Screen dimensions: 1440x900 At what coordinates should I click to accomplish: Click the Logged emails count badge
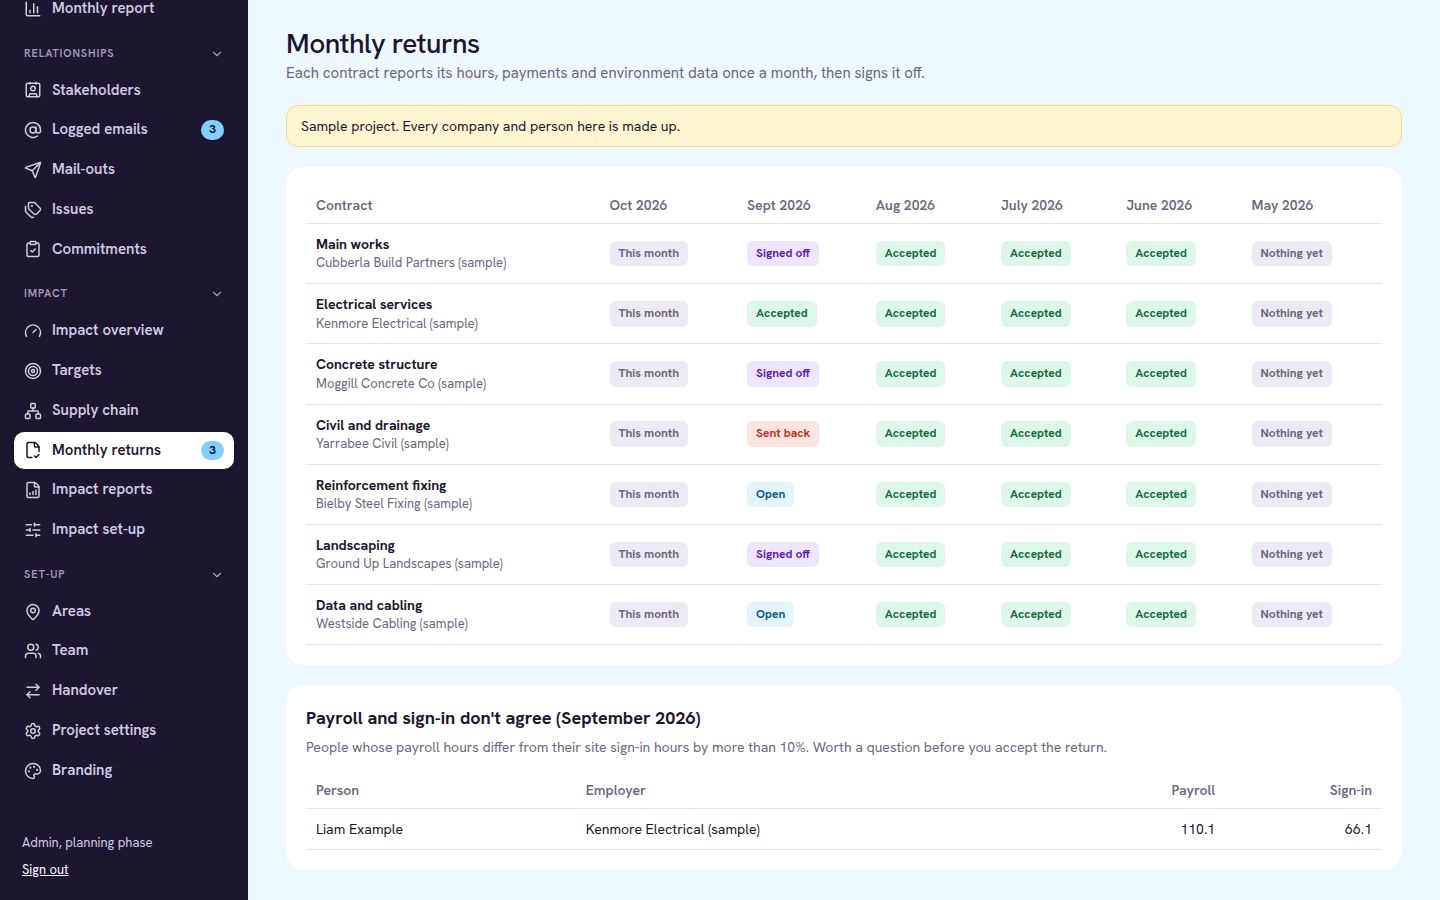coord(212,130)
